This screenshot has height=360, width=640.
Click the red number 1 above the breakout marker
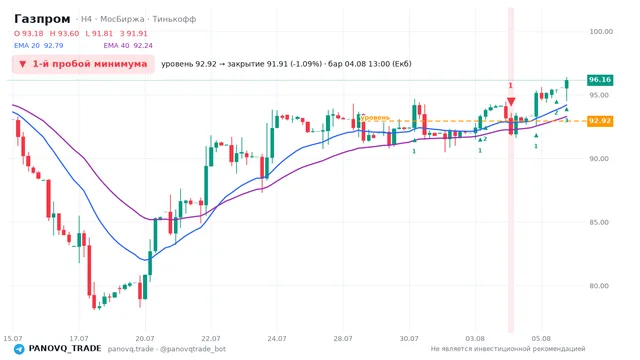510,85
